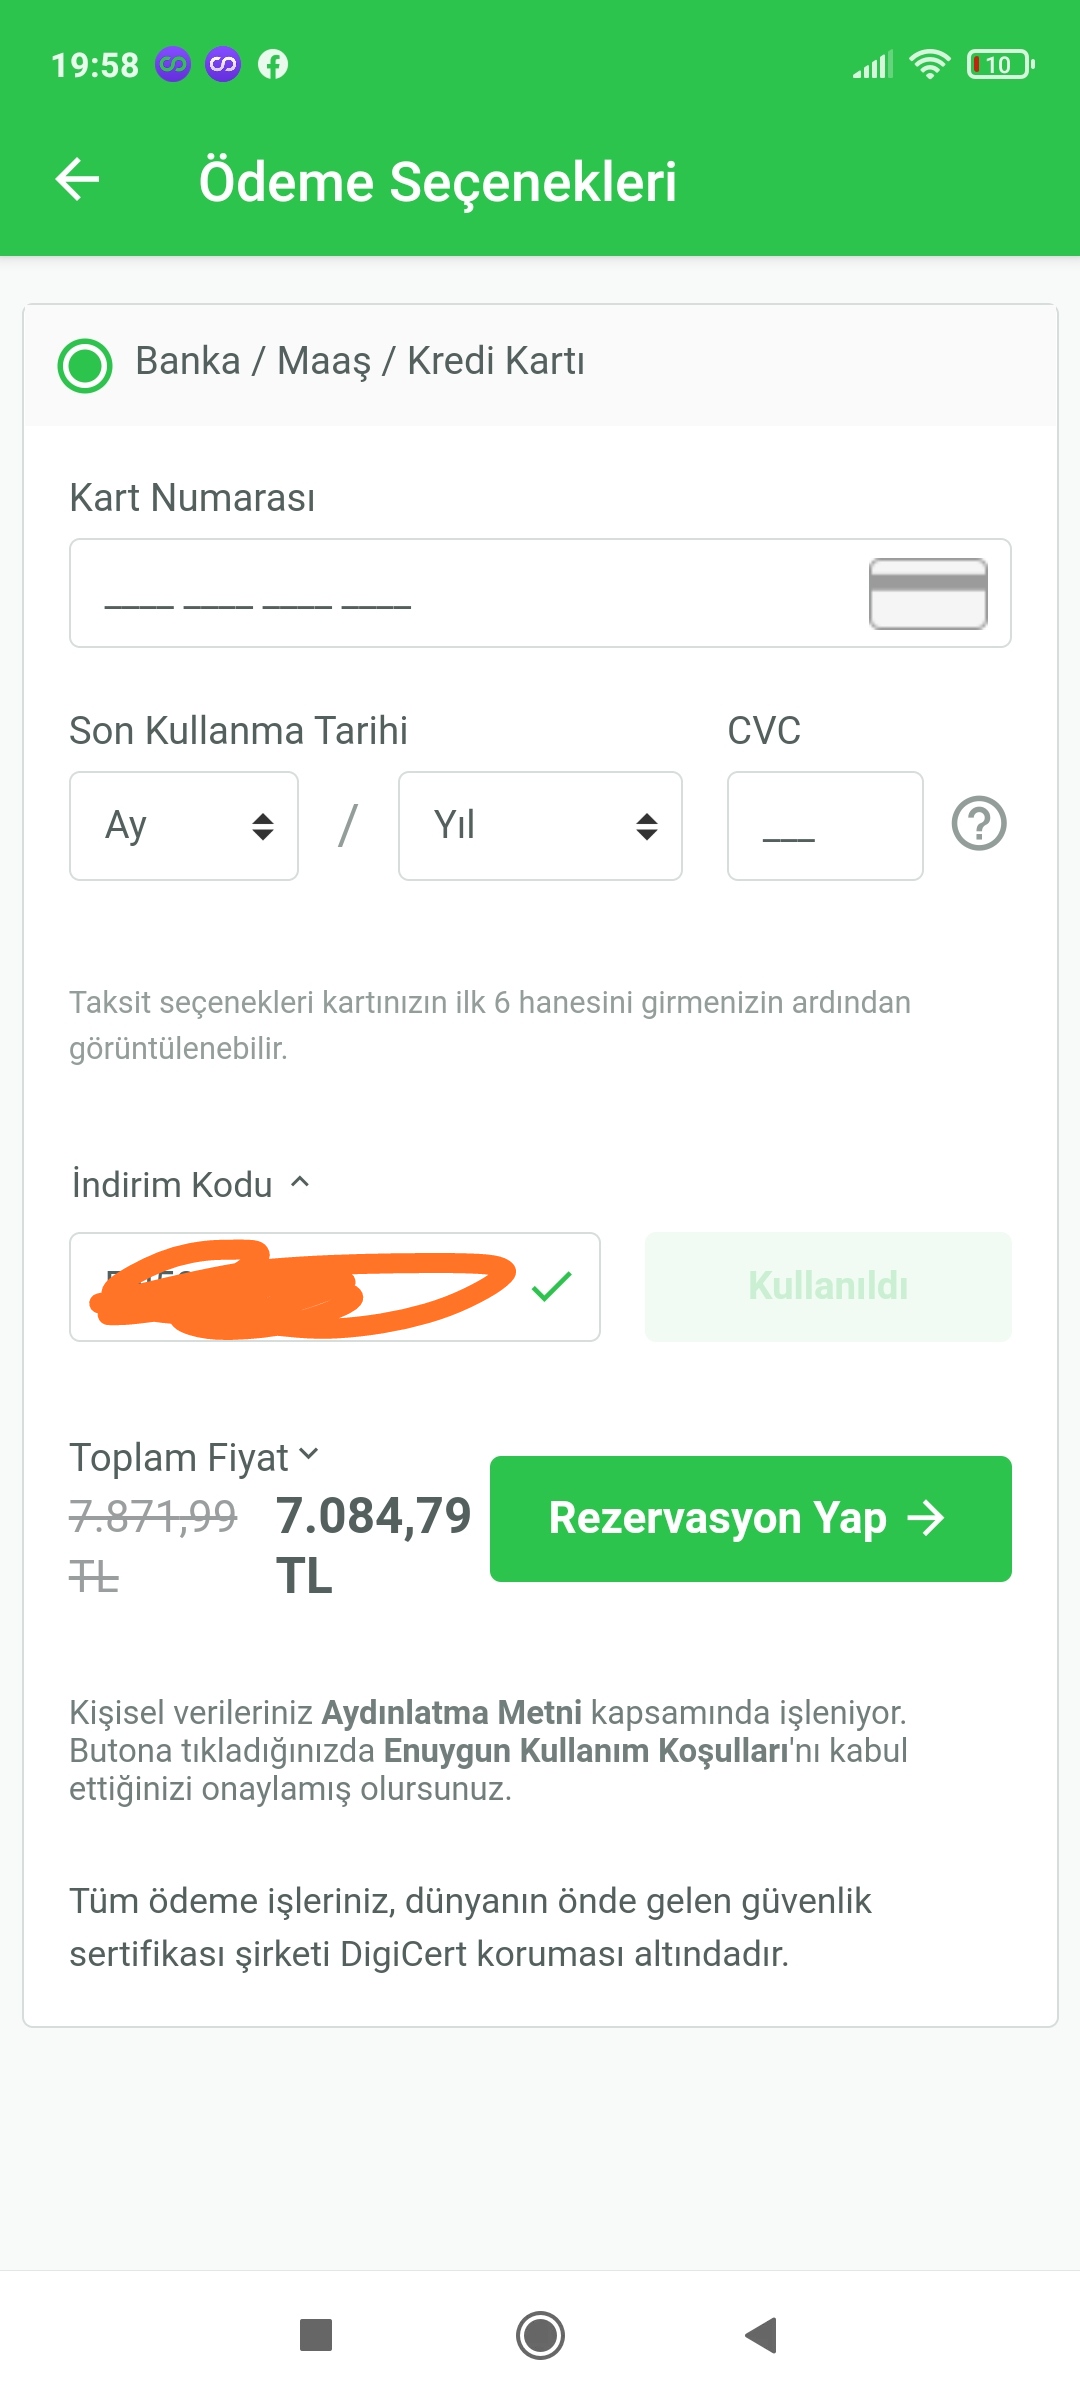Collapse the İndirim Kodu section
This screenshot has width=1080, height=2400.
click(190, 1184)
